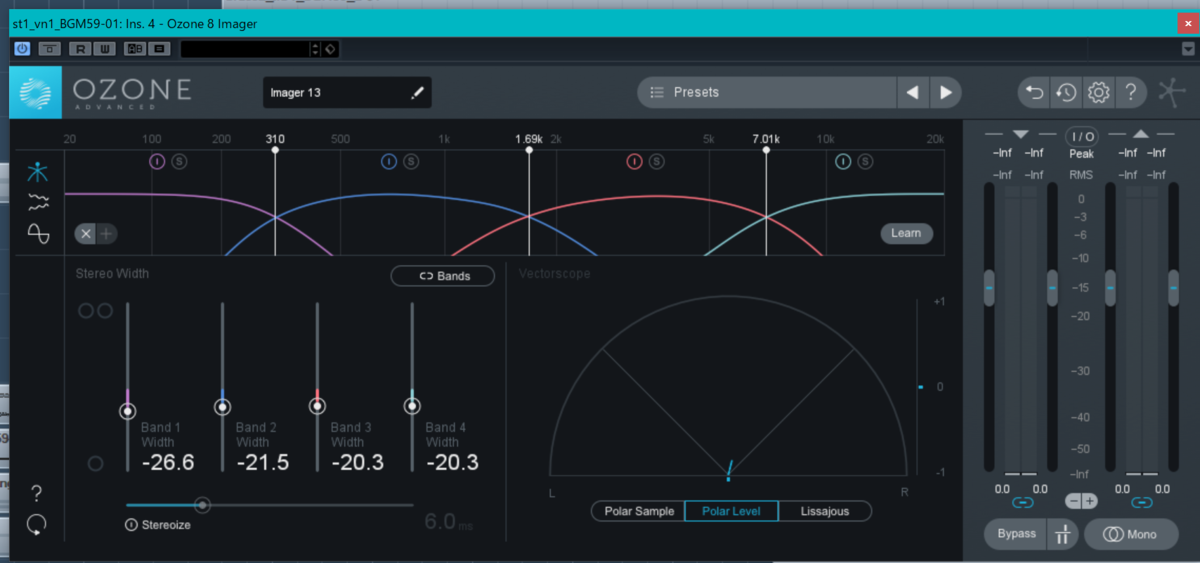Select the sine wave view icon

tap(38, 233)
